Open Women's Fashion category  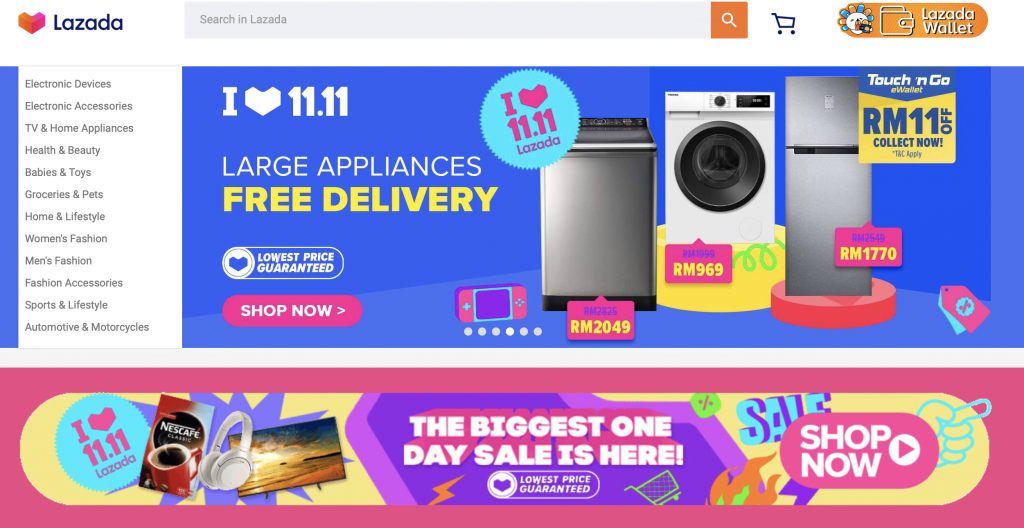[66, 239]
